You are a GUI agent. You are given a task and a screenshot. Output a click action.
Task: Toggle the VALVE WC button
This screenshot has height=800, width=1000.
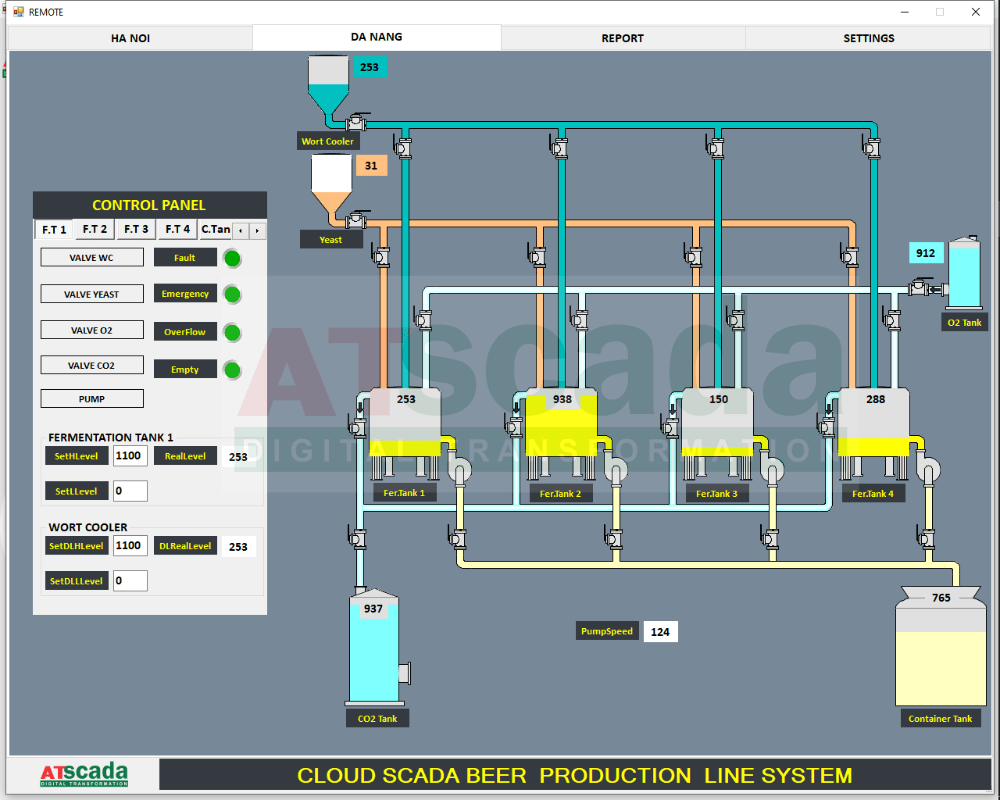(x=92, y=258)
